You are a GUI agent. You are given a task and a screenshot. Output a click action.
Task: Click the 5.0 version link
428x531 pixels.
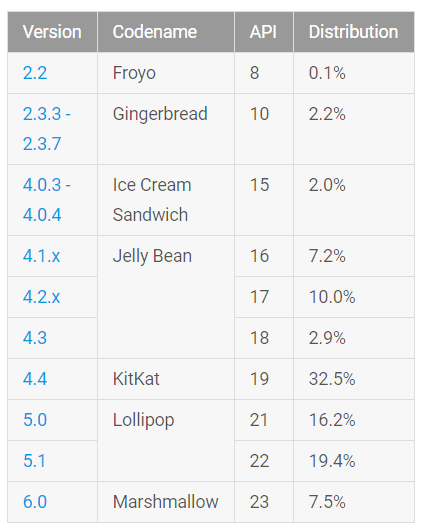35,420
